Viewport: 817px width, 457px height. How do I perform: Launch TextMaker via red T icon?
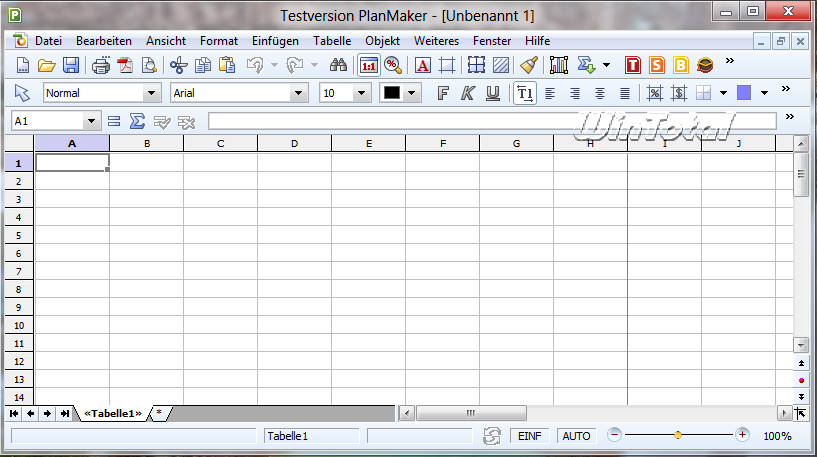pyautogui.click(x=633, y=65)
